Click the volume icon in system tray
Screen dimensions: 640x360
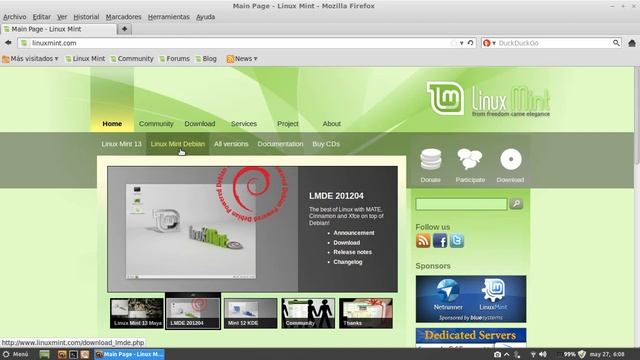pos(543,354)
